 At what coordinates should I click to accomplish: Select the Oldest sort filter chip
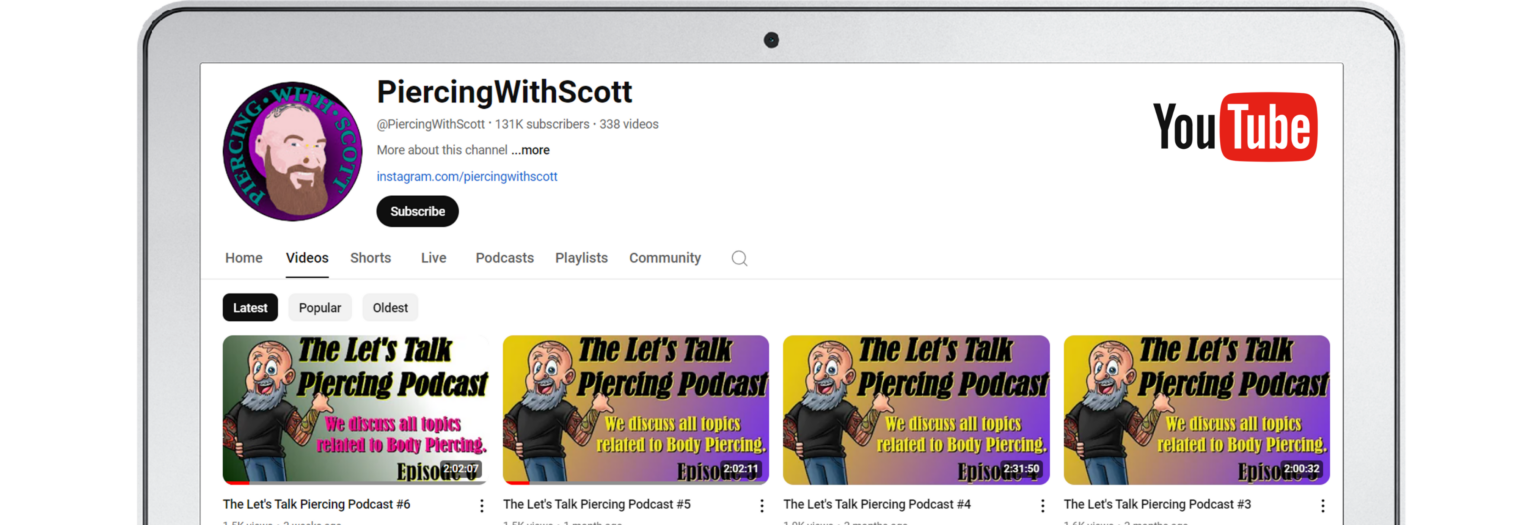tap(390, 308)
